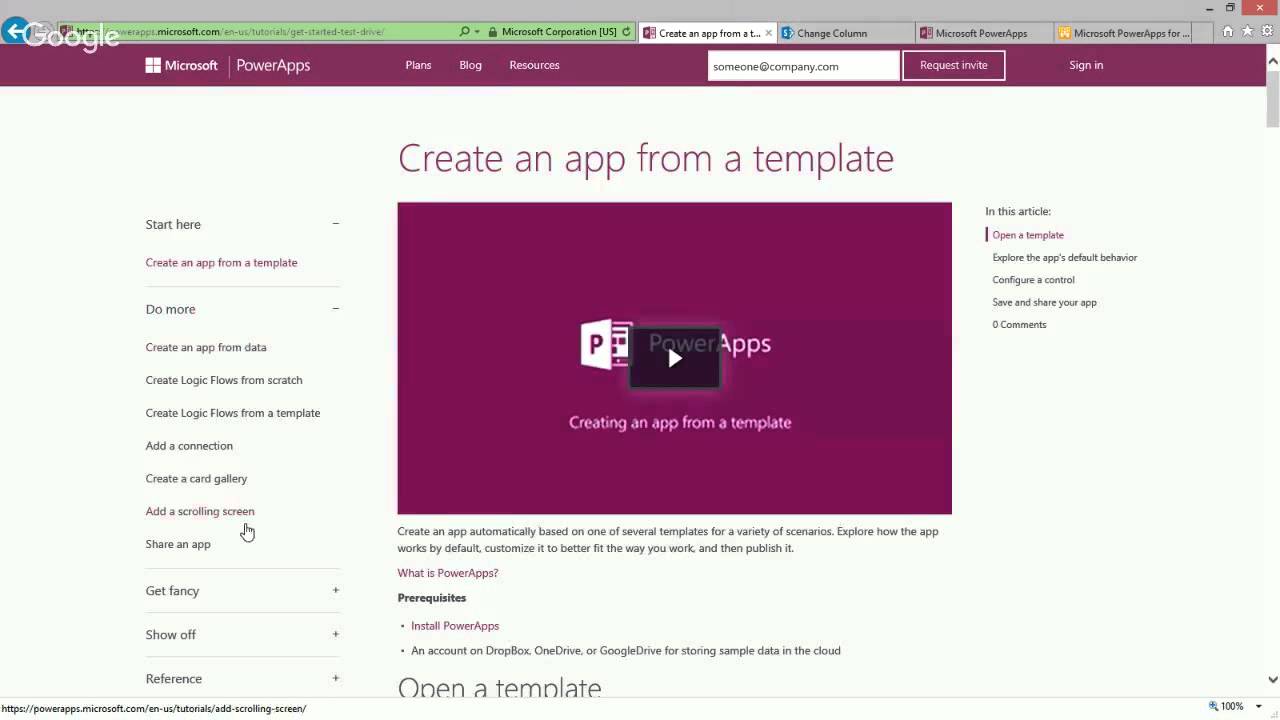Click the page scrollbar up arrow

(x=1273, y=61)
